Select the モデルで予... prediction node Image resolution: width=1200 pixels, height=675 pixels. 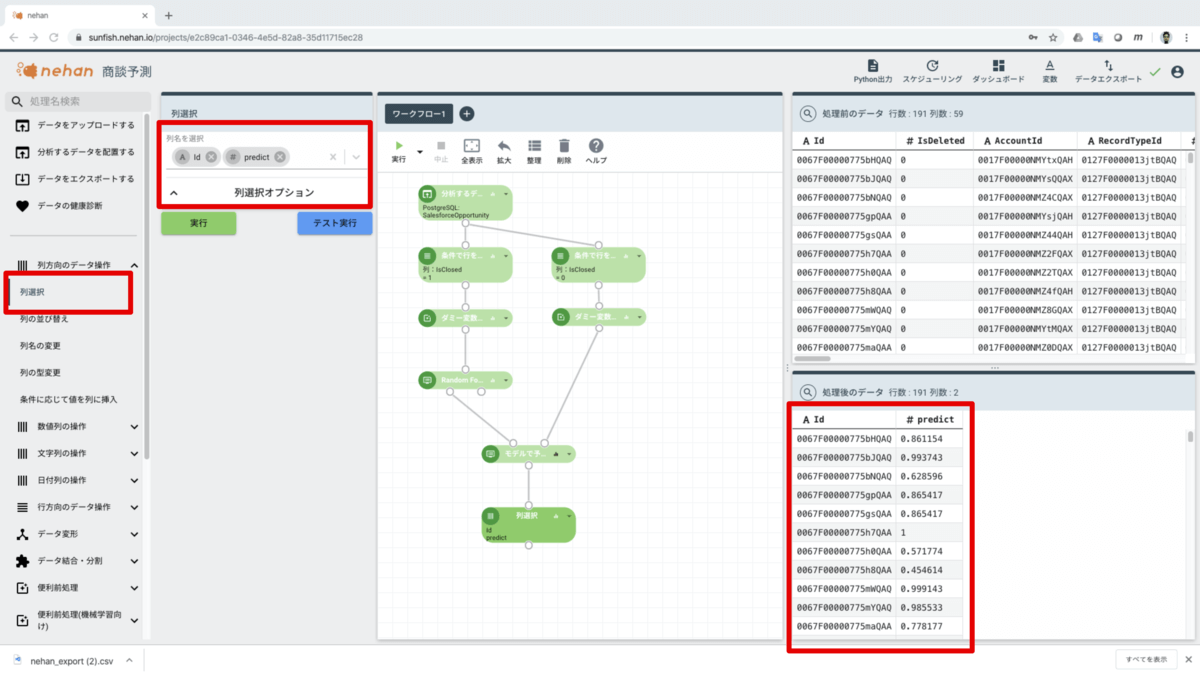coord(528,454)
